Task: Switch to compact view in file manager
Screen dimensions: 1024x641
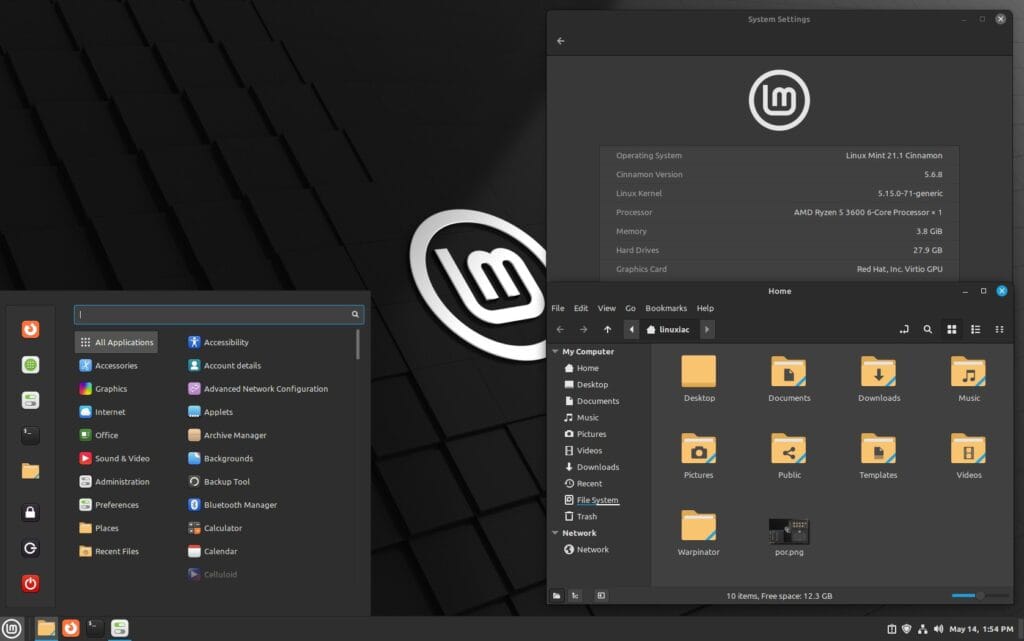Action: [1000, 329]
